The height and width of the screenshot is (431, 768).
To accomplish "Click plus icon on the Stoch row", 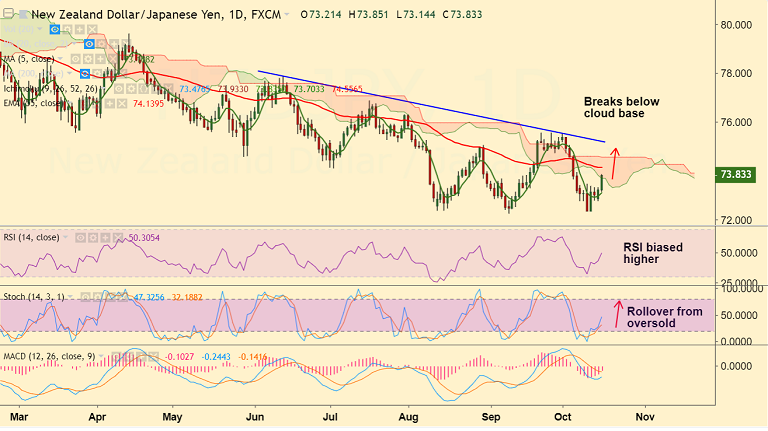I will 110,297.
